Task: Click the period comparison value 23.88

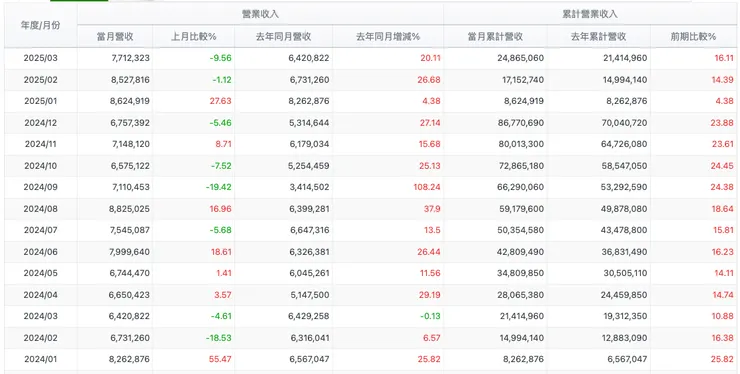Action: pos(722,123)
